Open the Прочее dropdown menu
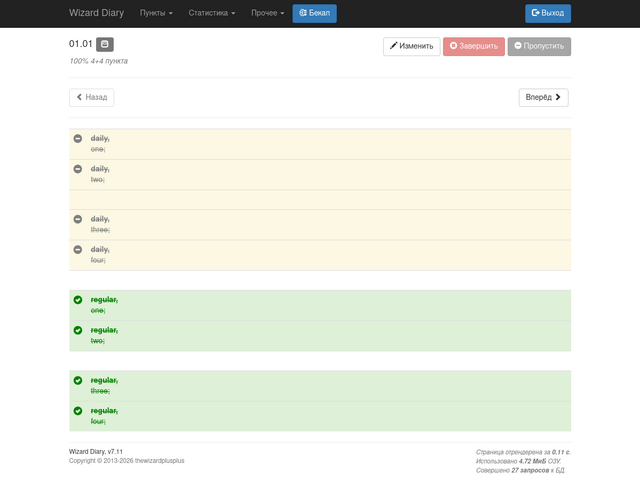Viewport: 640px width, 480px height. click(267, 13)
